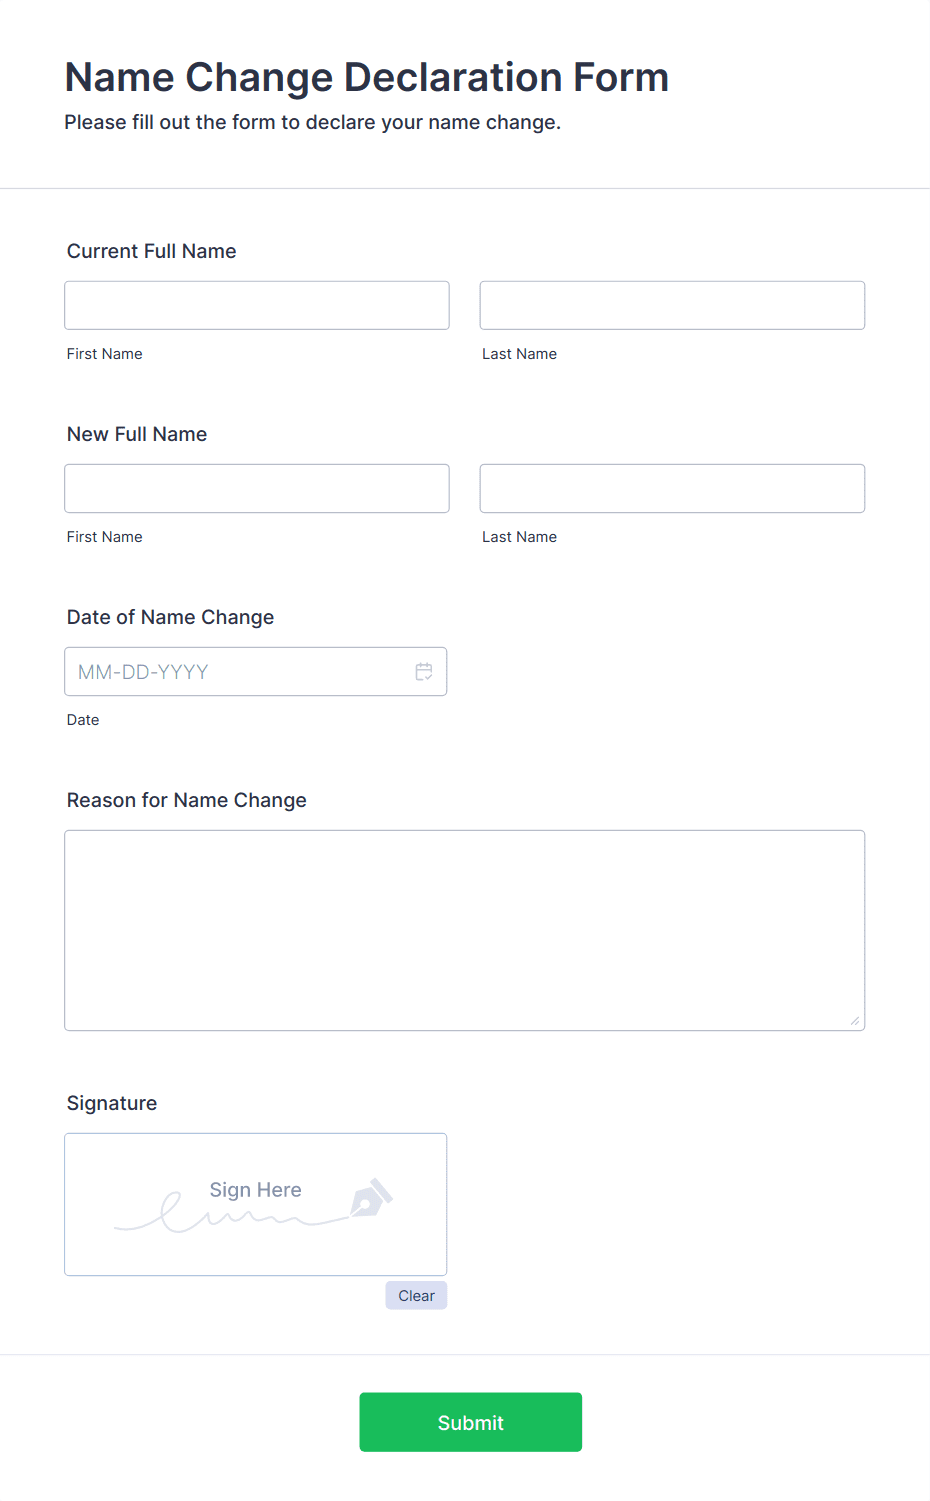This screenshot has width=930, height=1501.
Task: Click the Last Name sublabel under New Full Name
Action: pyautogui.click(x=519, y=536)
